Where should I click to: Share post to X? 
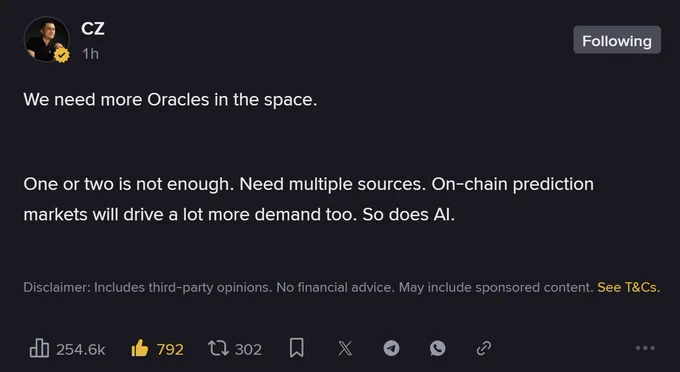point(345,348)
